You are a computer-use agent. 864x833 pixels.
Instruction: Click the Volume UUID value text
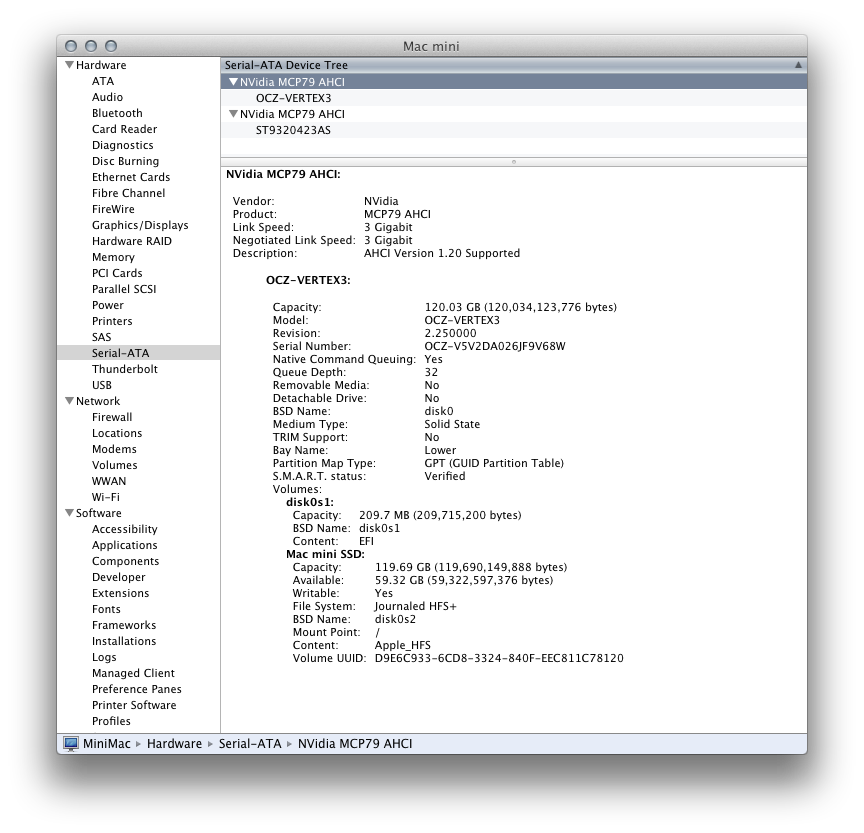[499, 658]
